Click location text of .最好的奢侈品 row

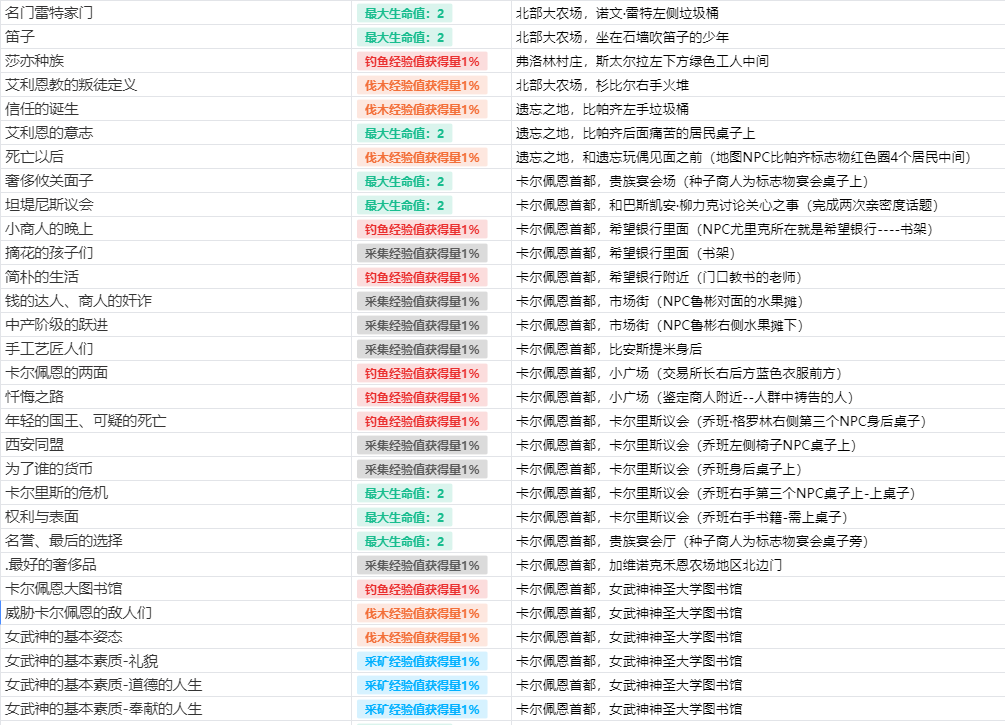coord(649,565)
